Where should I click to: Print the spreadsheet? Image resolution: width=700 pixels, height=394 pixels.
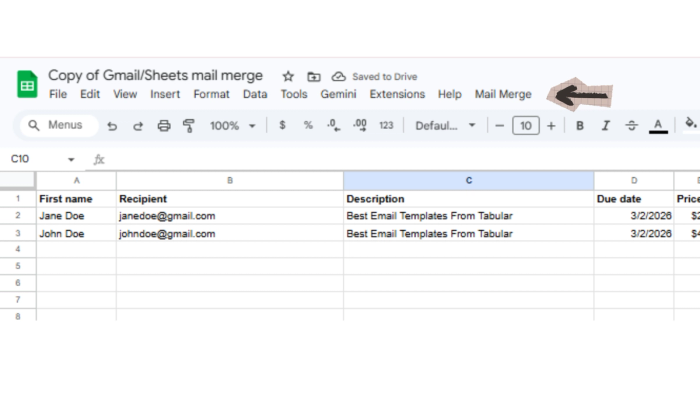pos(164,126)
